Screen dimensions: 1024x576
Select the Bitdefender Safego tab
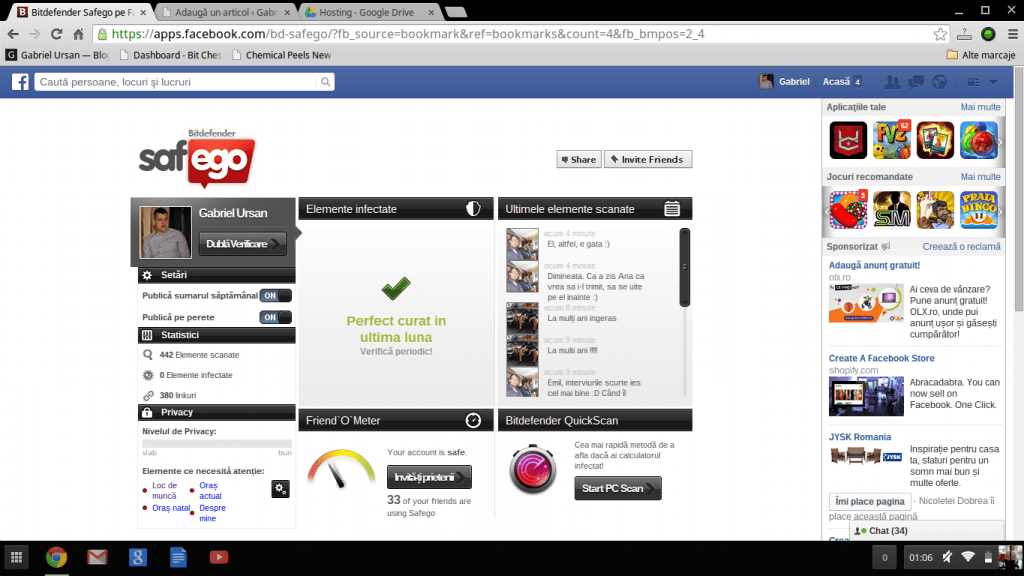click(82, 12)
